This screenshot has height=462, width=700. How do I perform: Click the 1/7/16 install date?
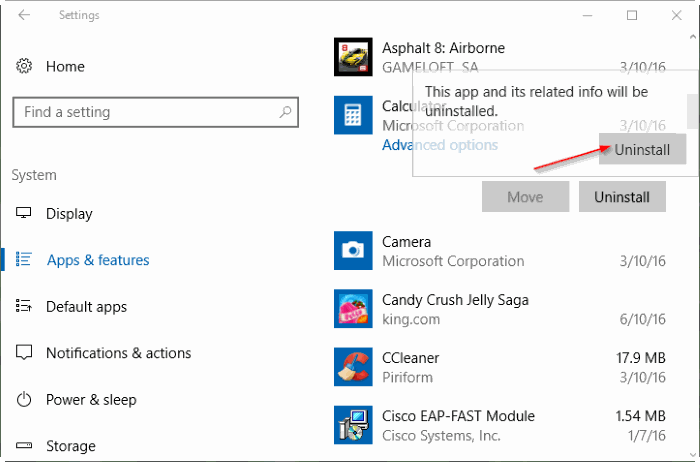(647, 435)
